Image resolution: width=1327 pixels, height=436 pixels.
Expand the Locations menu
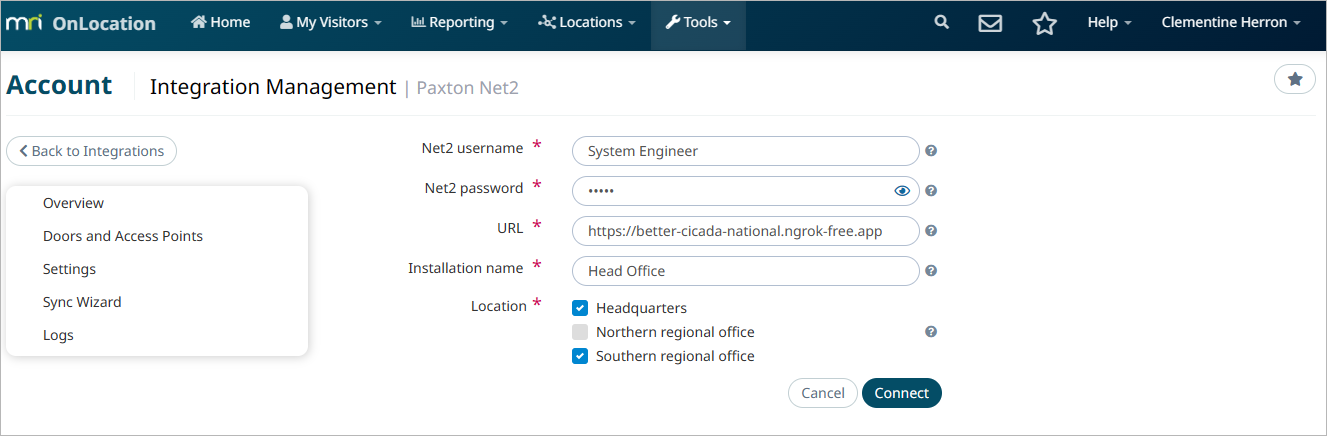[x=586, y=22]
